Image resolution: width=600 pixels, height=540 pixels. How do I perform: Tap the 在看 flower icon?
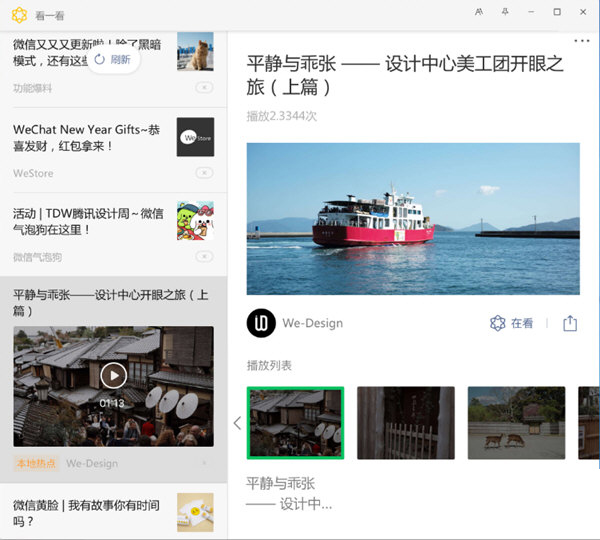(x=497, y=323)
